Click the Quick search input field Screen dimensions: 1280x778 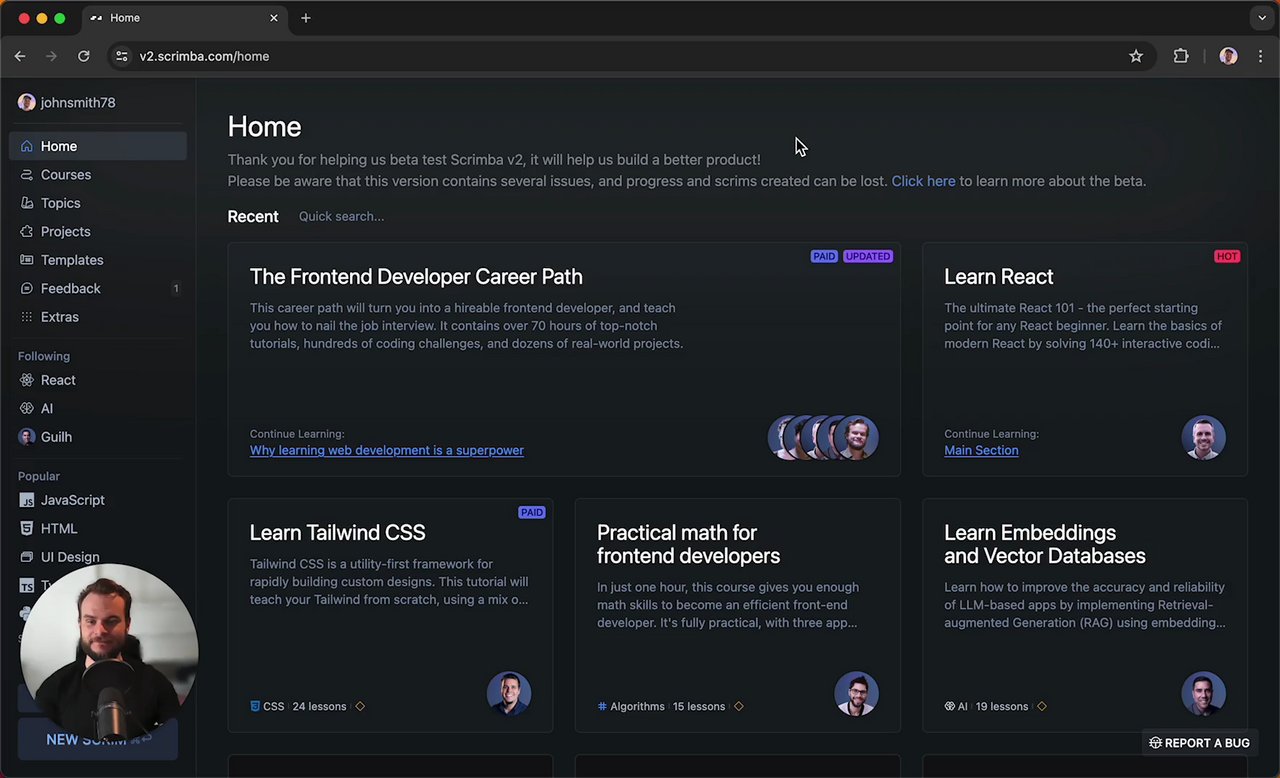(342, 217)
